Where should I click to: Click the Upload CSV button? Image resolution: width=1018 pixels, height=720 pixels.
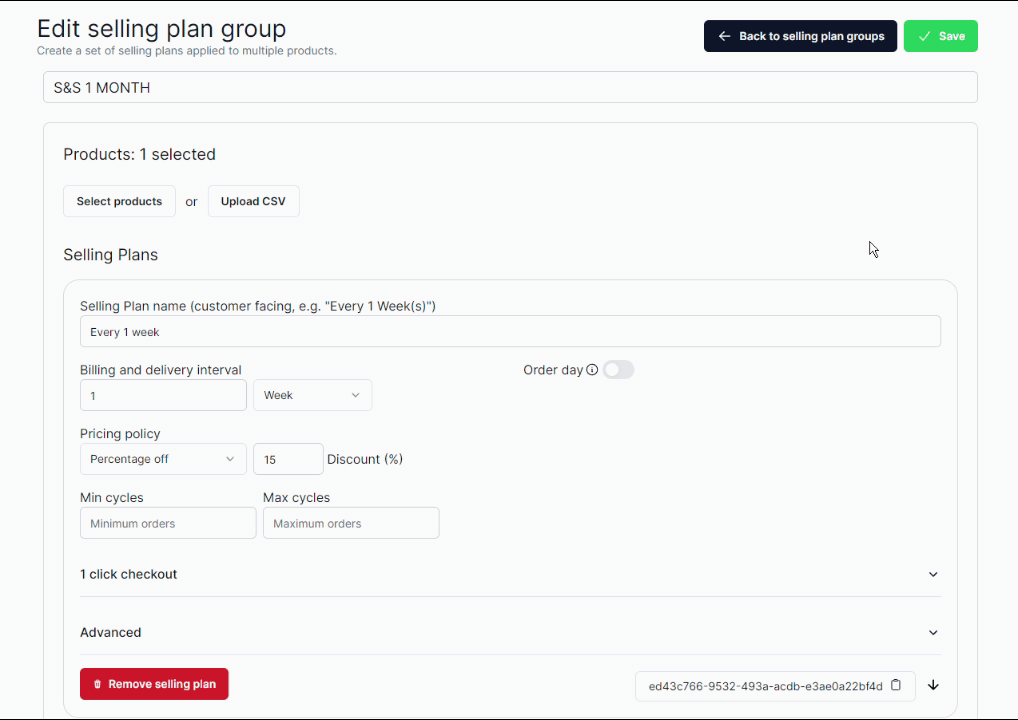tap(253, 201)
